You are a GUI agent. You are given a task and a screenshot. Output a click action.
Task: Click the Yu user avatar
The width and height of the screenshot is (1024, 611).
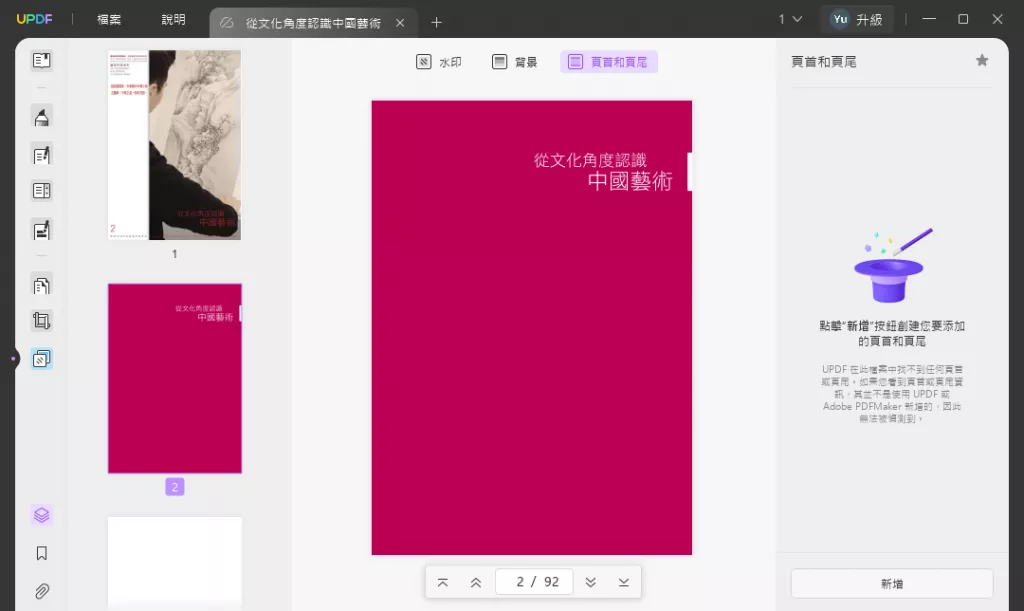click(x=840, y=19)
